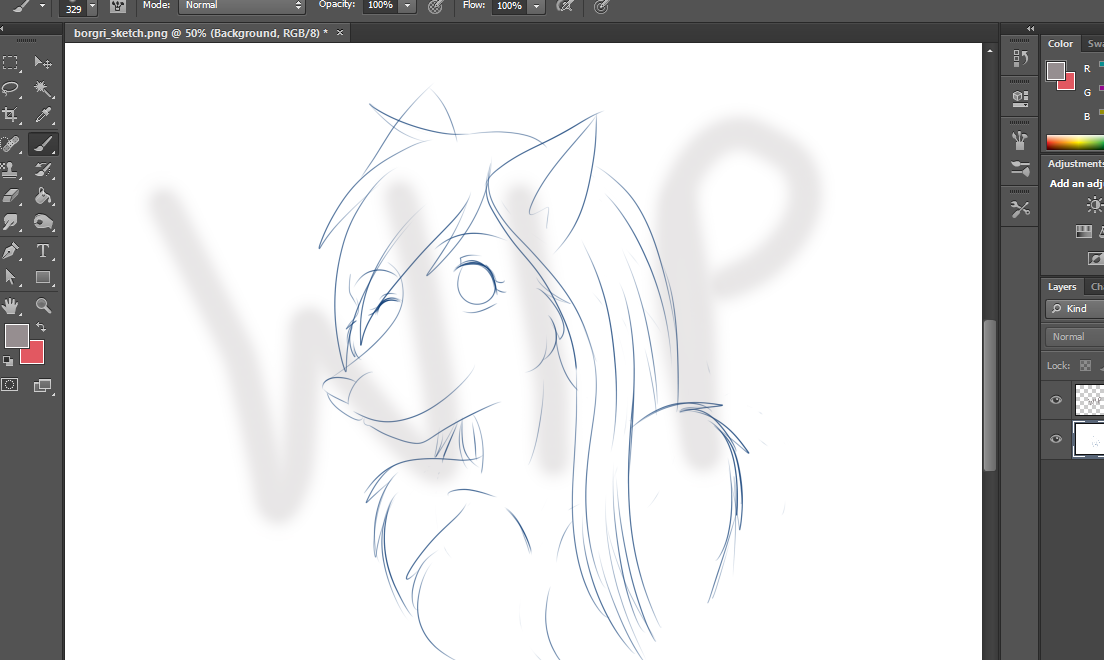Select the Zoom tool
The height and width of the screenshot is (660, 1104).
coord(43,306)
